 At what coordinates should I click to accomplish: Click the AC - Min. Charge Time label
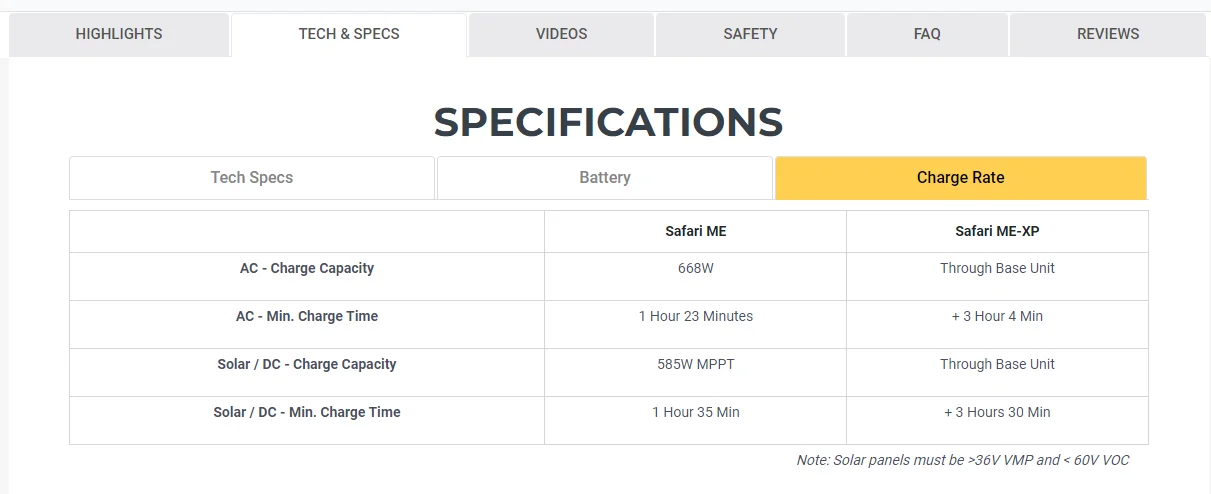pyautogui.click(x=307, y=316)
